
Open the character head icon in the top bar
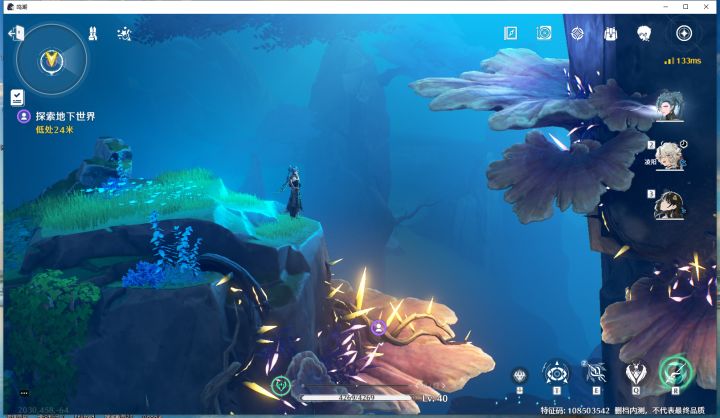click(644, 33)
